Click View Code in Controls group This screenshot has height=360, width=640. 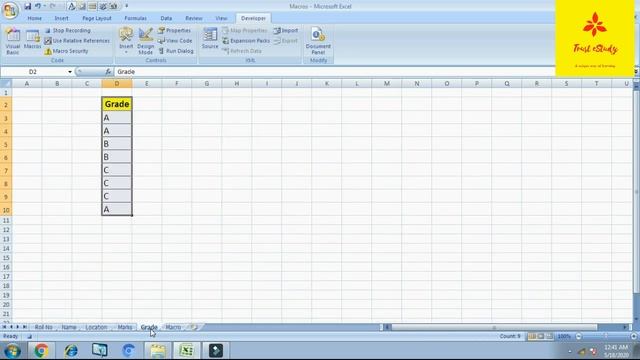(x=175, y=40)
